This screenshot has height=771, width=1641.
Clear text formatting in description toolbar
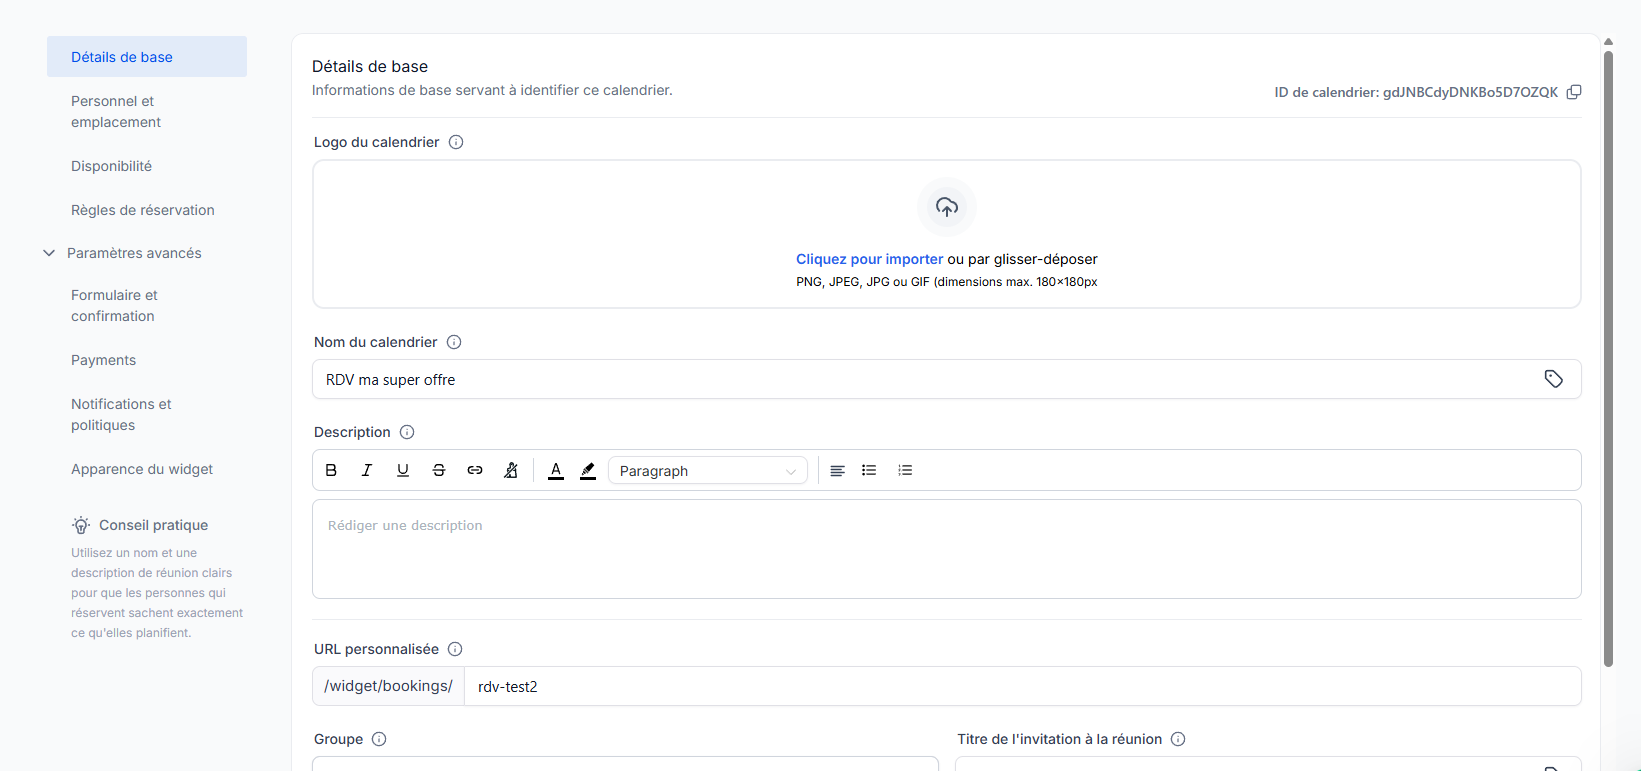coord(511,470)
